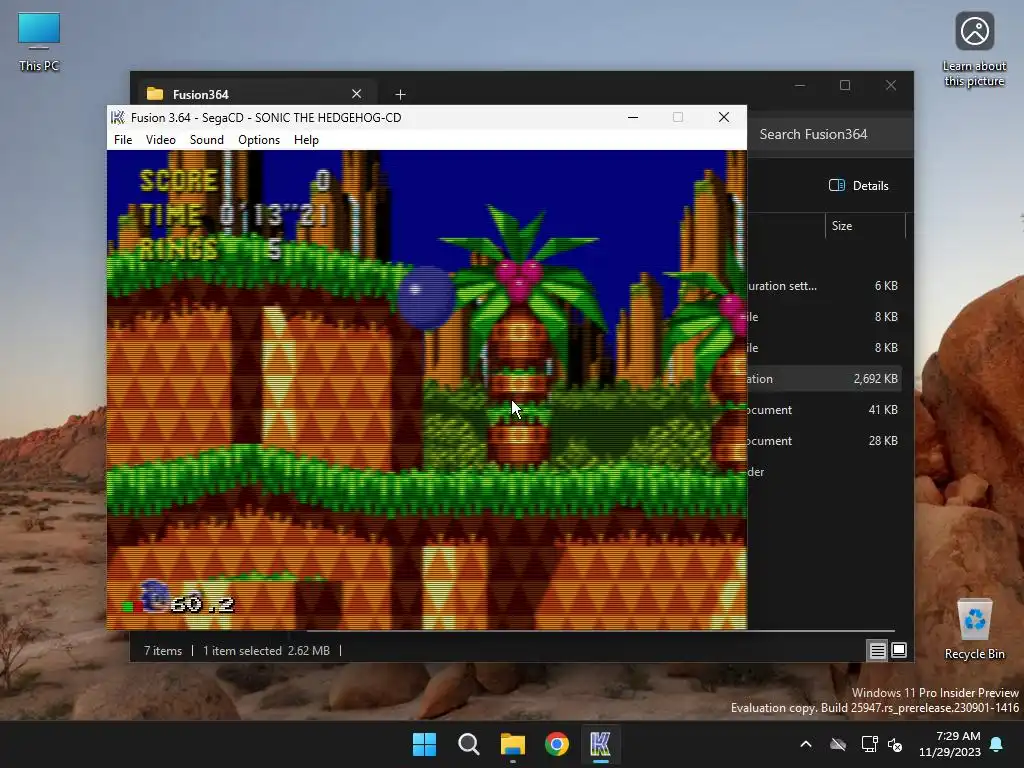Maximize the File Explorer window
The width and height of the screenshot is (1024, 768).
click(x=845, y=86)
